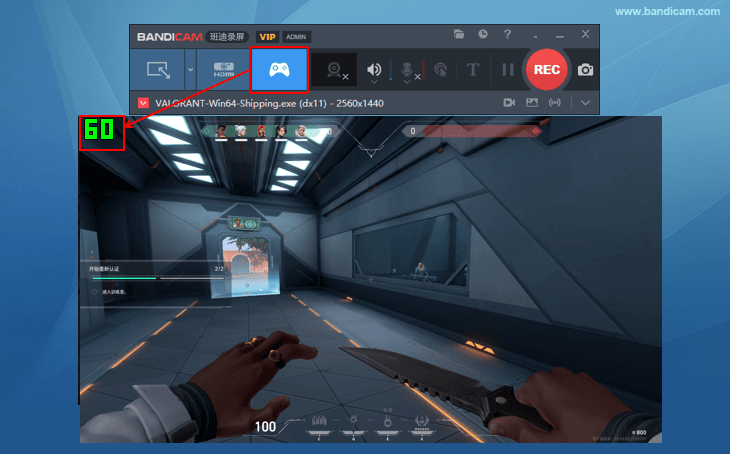730x454 pixels.
Task: Start recording with the red REC button
Action: tap(547, 70)
